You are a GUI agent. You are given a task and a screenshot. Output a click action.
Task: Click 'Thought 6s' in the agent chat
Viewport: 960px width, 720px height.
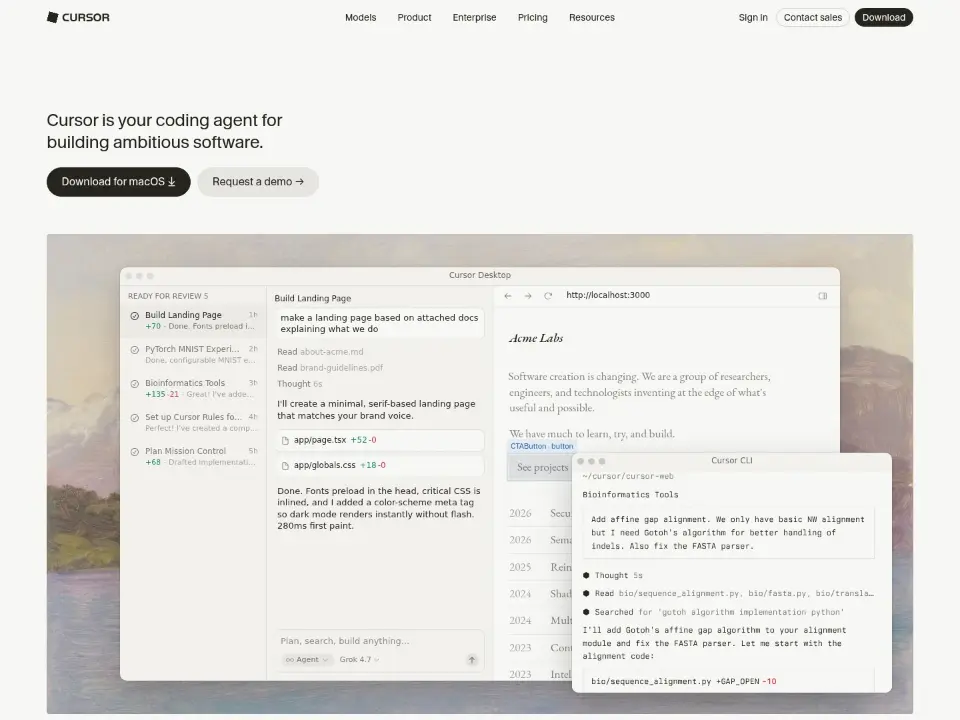(x=299, y=384)
